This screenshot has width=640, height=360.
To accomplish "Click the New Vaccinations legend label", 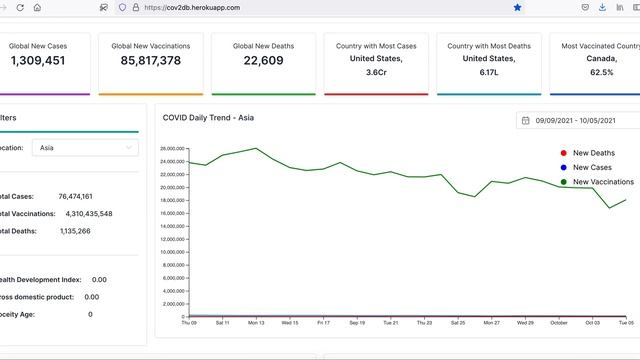I will click(603, 182).
